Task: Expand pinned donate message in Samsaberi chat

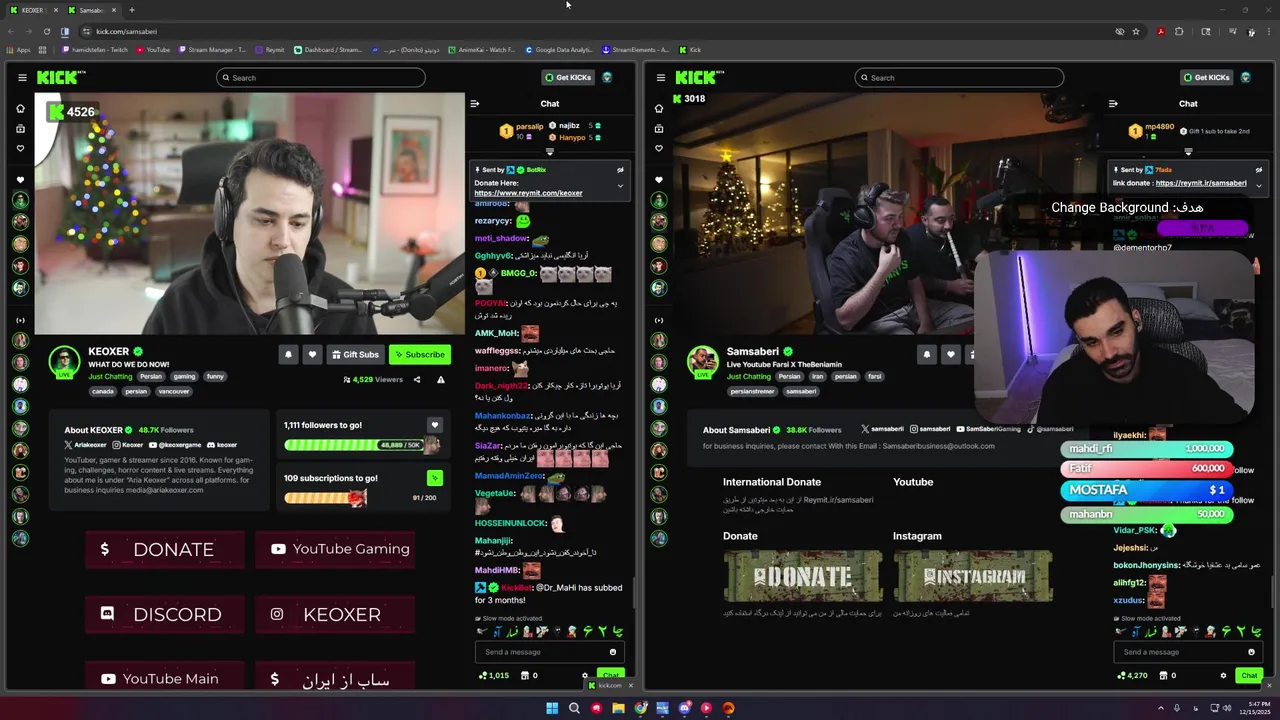Action: [x=1259, y=185]
